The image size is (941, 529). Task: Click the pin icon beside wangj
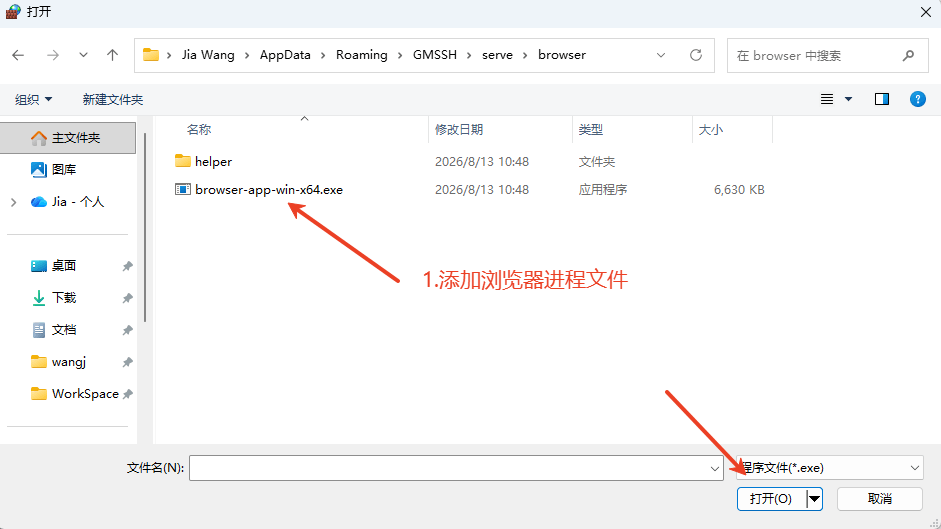coord(127,362)
